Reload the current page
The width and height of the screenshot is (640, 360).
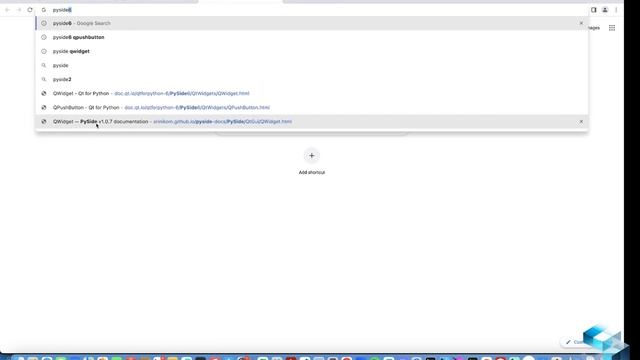pos(30,10)
